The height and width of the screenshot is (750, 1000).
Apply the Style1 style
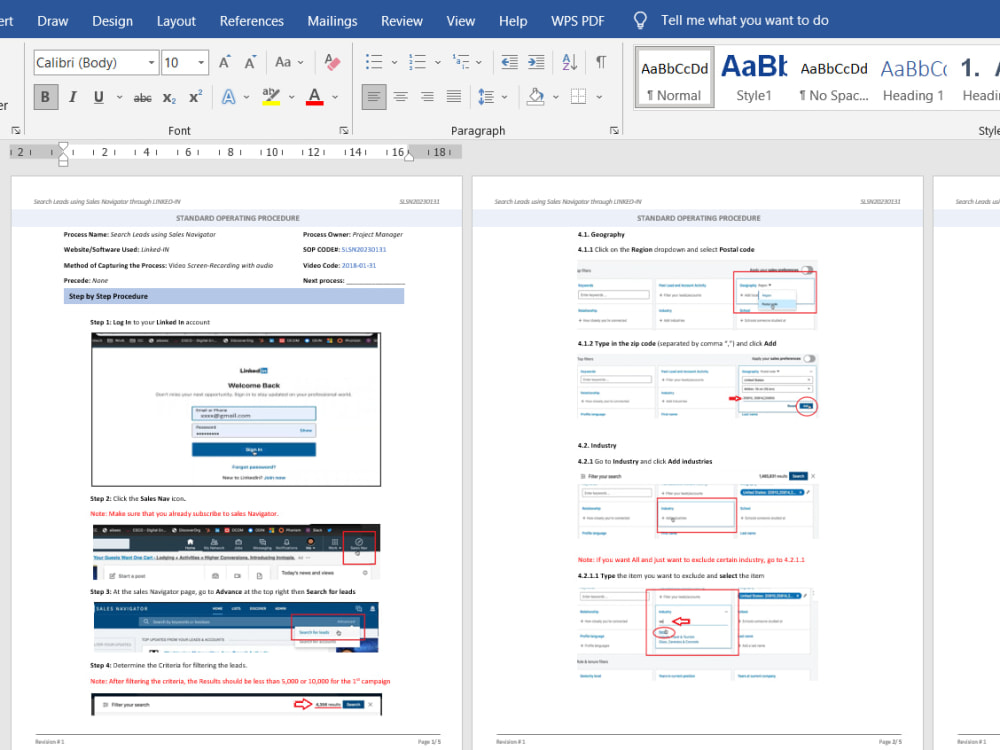754,77
